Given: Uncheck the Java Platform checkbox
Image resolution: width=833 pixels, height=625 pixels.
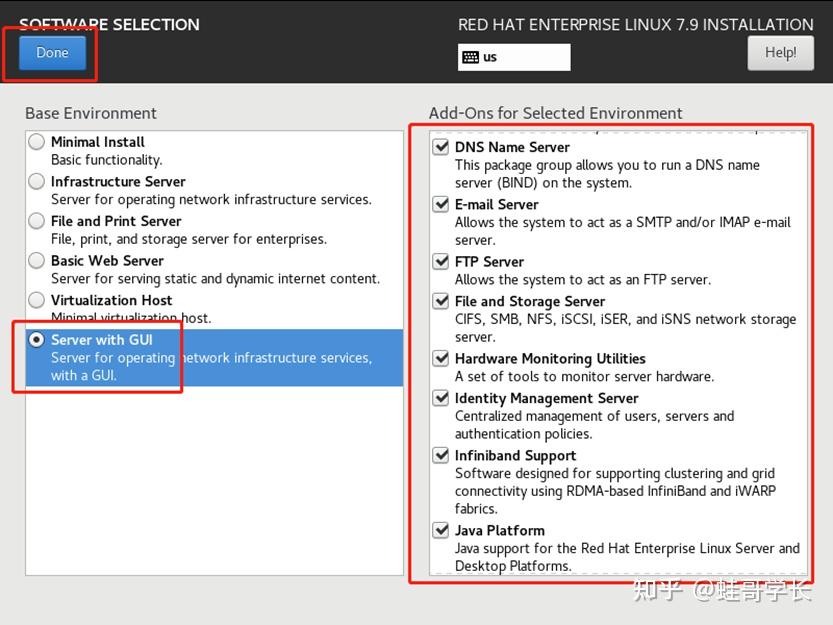Looking at the screenshot, I should 441,530.
